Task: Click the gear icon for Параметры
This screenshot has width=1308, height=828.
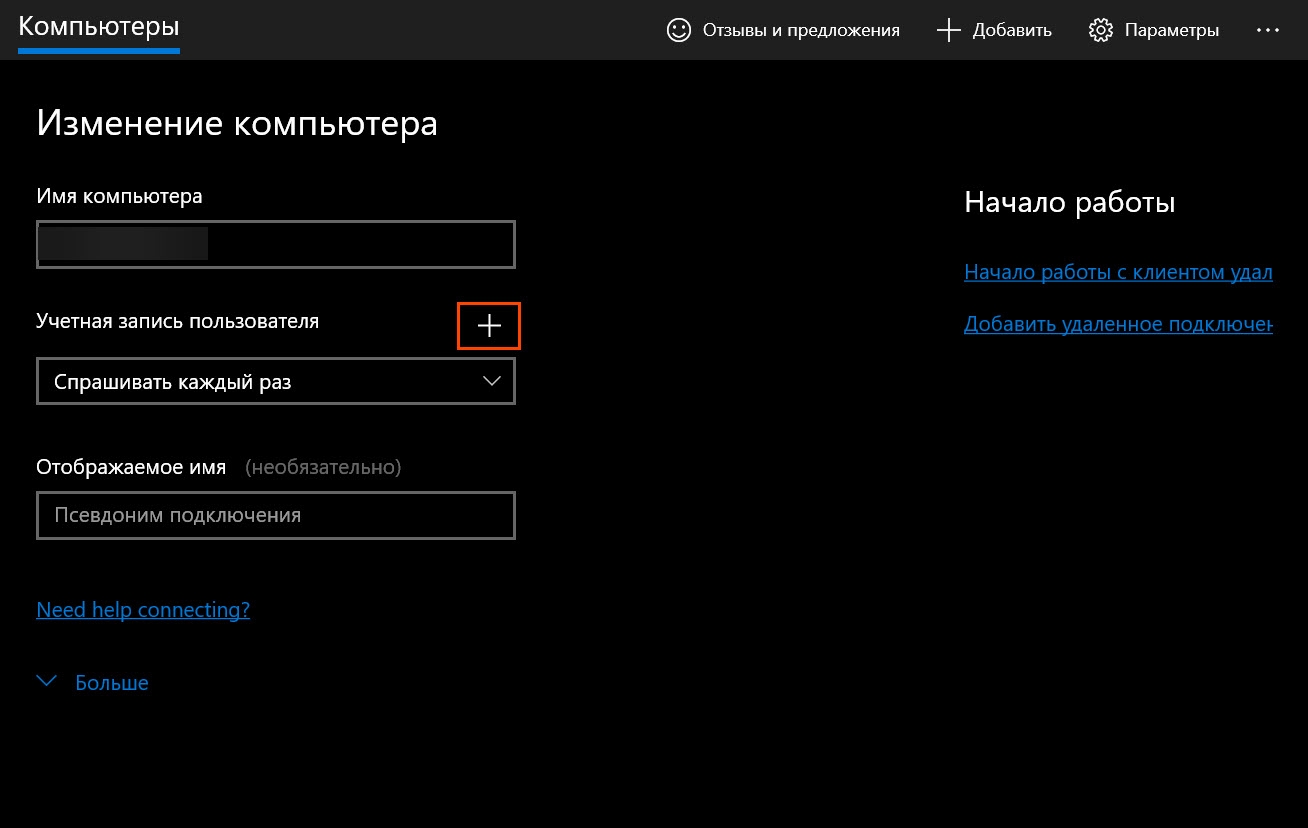Action: pyautogui.click(x=1101, y=30)
